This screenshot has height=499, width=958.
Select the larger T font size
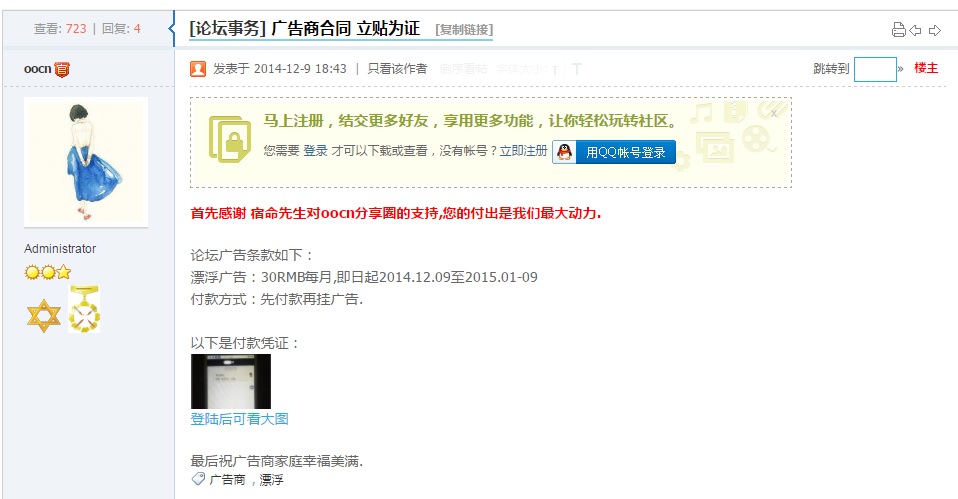(577, 69)
